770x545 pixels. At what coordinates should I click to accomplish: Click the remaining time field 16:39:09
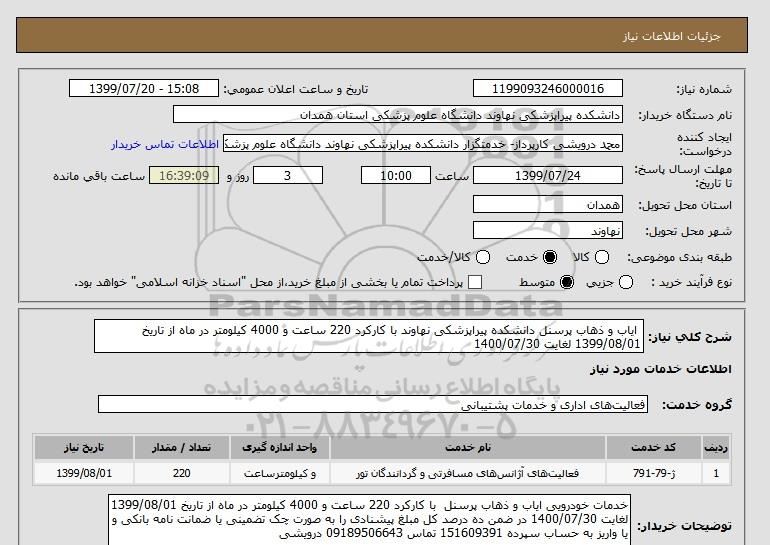[184, 175]
